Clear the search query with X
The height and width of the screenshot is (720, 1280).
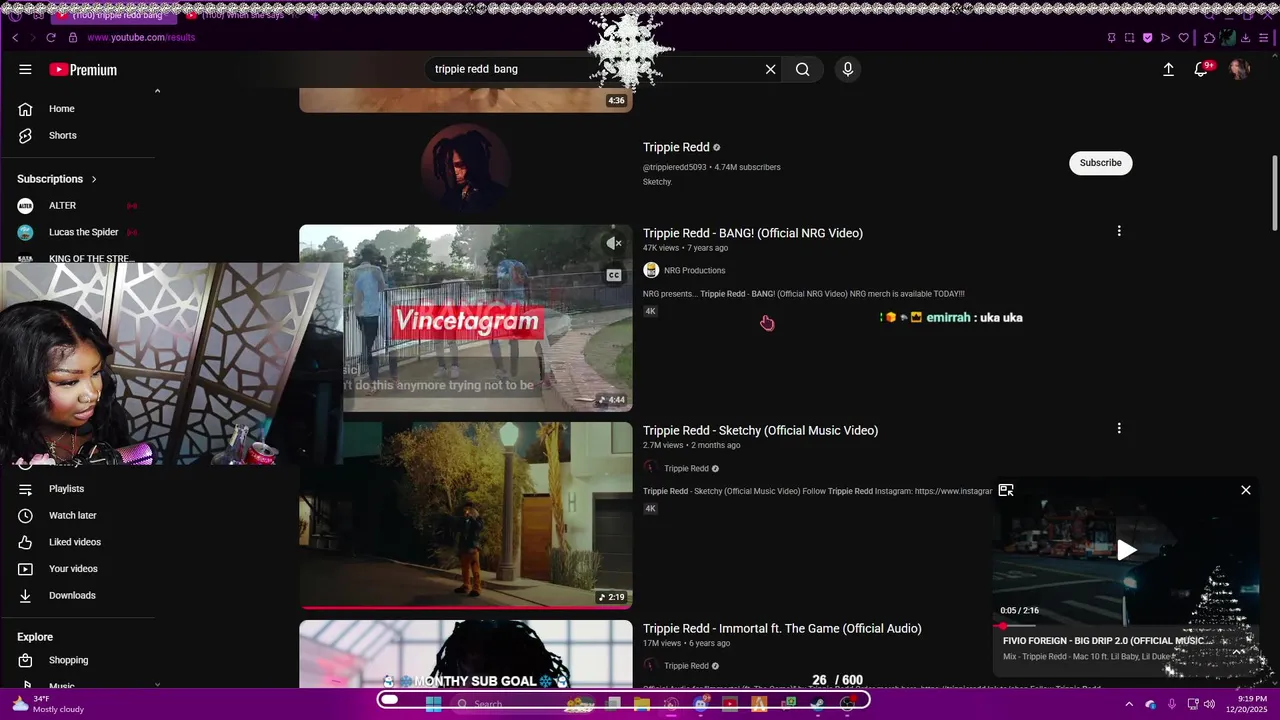pos(770,69)
